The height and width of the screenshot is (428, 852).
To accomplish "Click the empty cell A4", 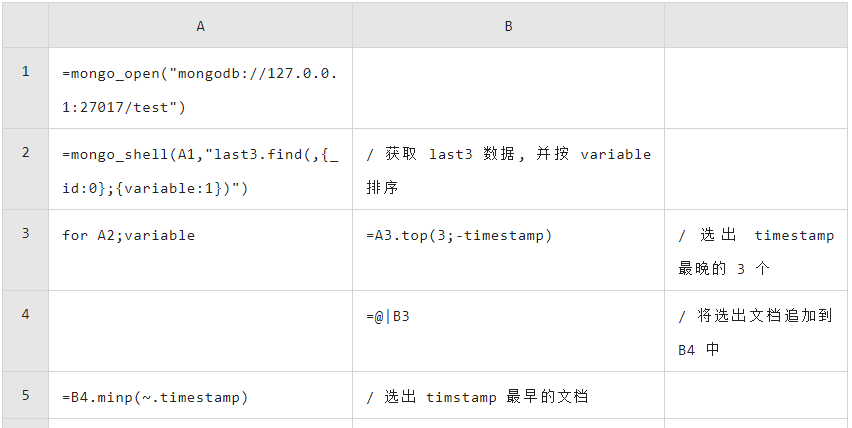I will 201,331.
